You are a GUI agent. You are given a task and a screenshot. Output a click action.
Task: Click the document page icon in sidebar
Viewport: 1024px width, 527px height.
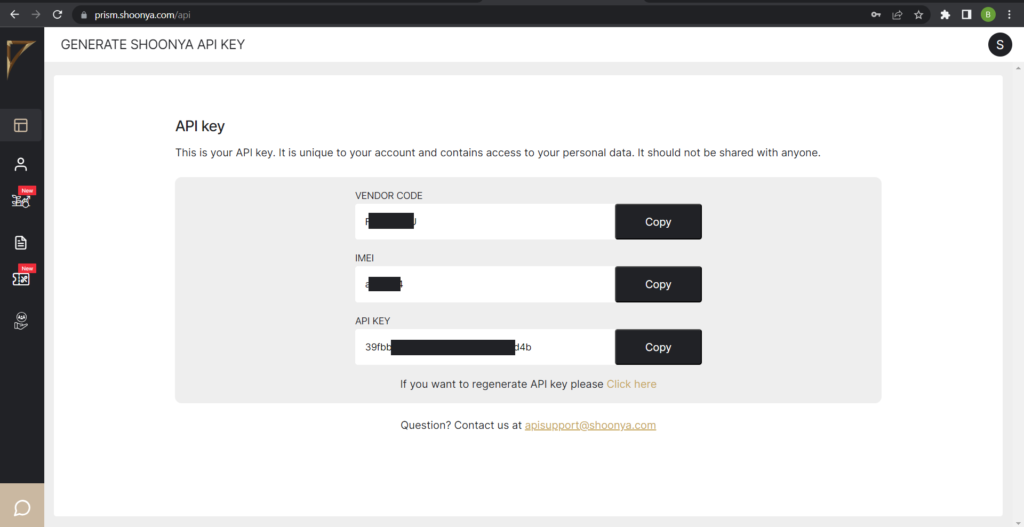click(x=21, y=242)
